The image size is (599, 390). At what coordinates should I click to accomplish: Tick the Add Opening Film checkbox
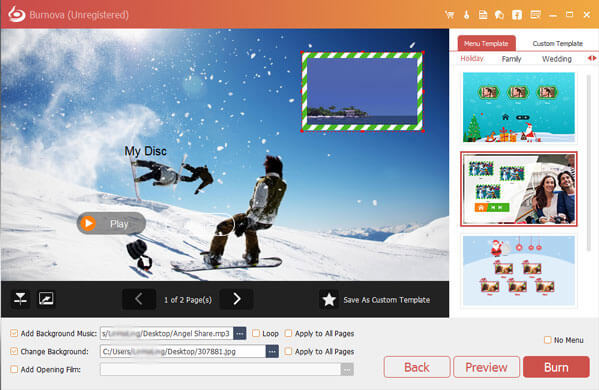point(14,369)
